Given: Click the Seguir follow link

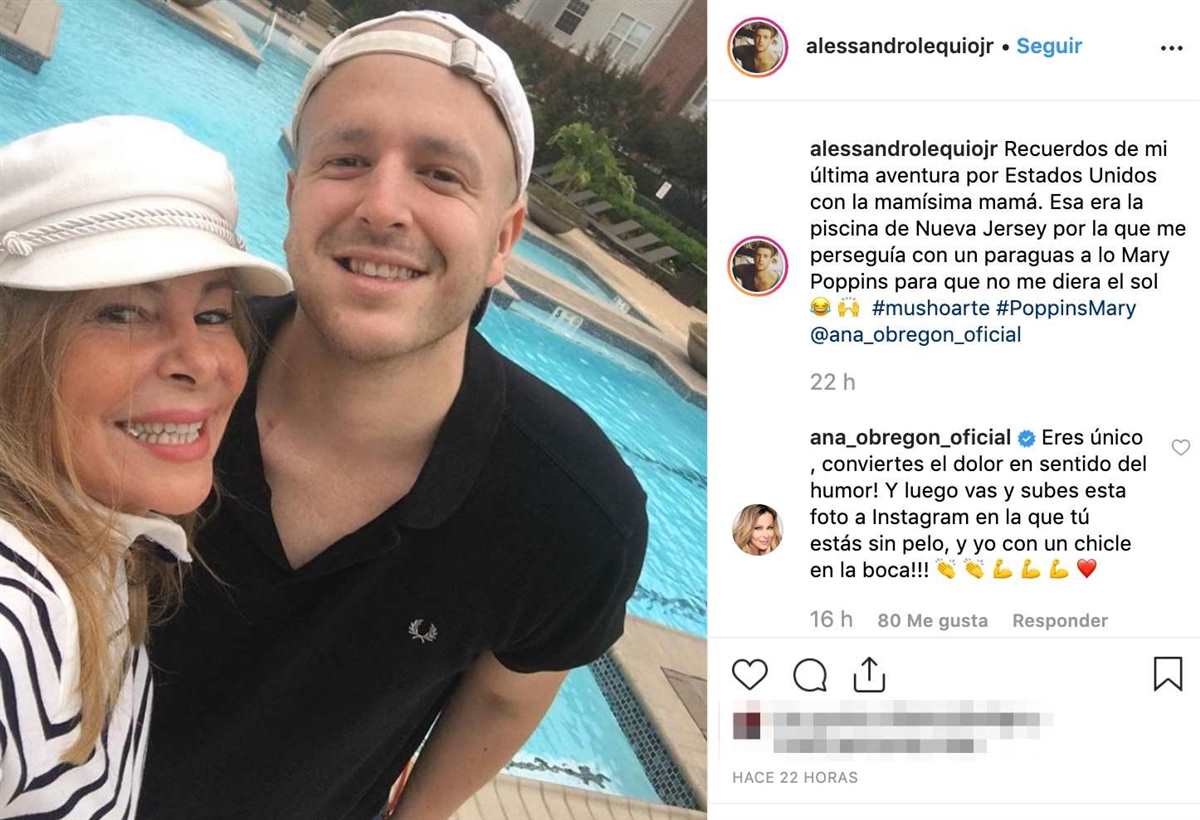Looking at the screenshot, I should click(1049, 46).
